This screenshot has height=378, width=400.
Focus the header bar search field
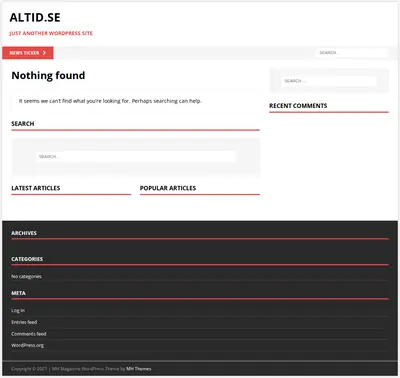point(352,53)
